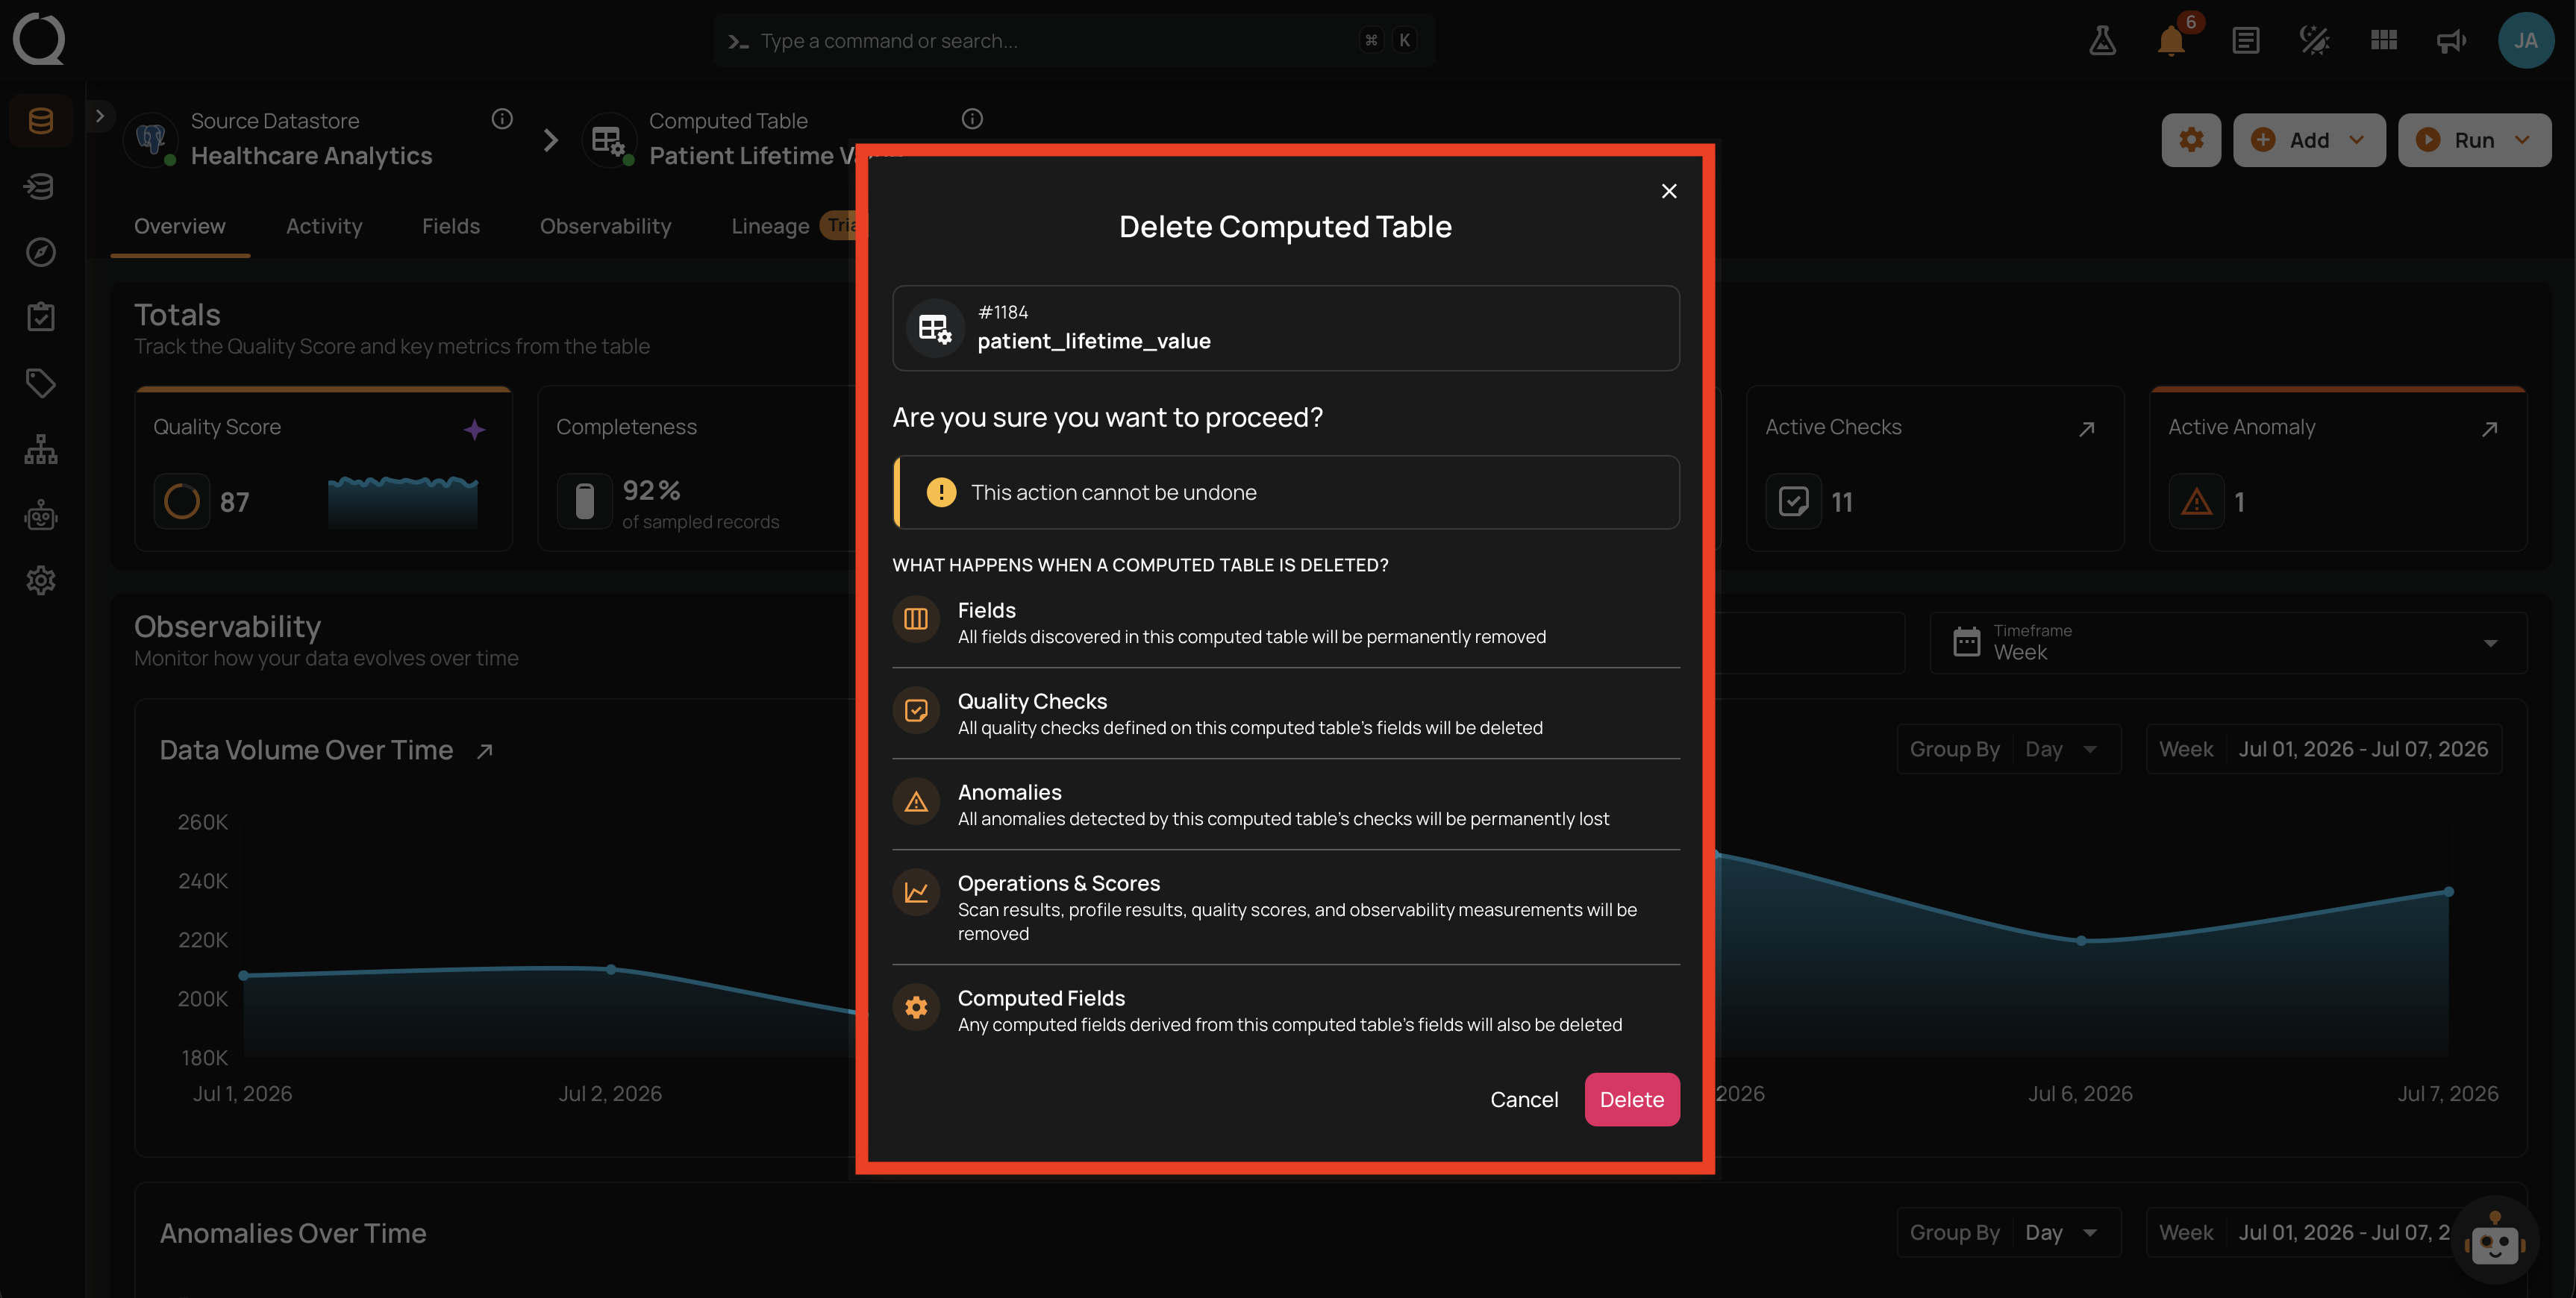Image resolution: width=2576 pixels, height=1298 pixels.
Task: Click 'This action cannot be undone' warning
Action: (x=1286, y=493)
